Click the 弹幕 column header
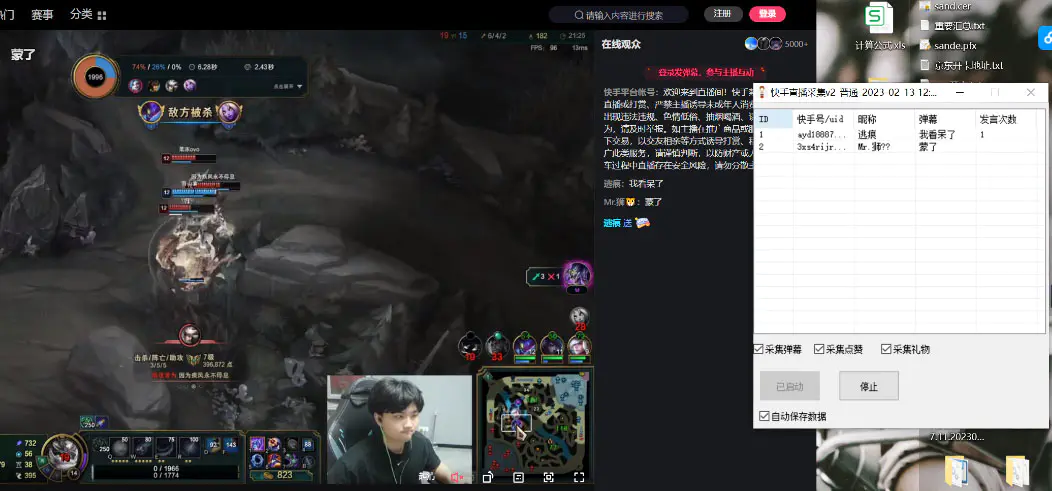1052x491 pixels. tap(945, 119)
